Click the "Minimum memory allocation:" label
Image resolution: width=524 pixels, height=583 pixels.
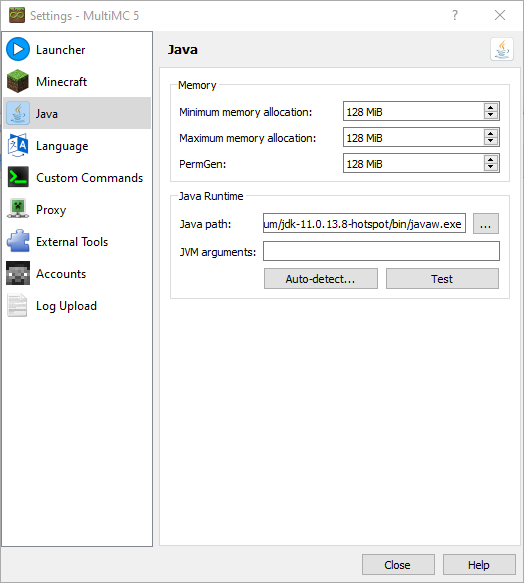pyautogui.click(x=245, y=112)
